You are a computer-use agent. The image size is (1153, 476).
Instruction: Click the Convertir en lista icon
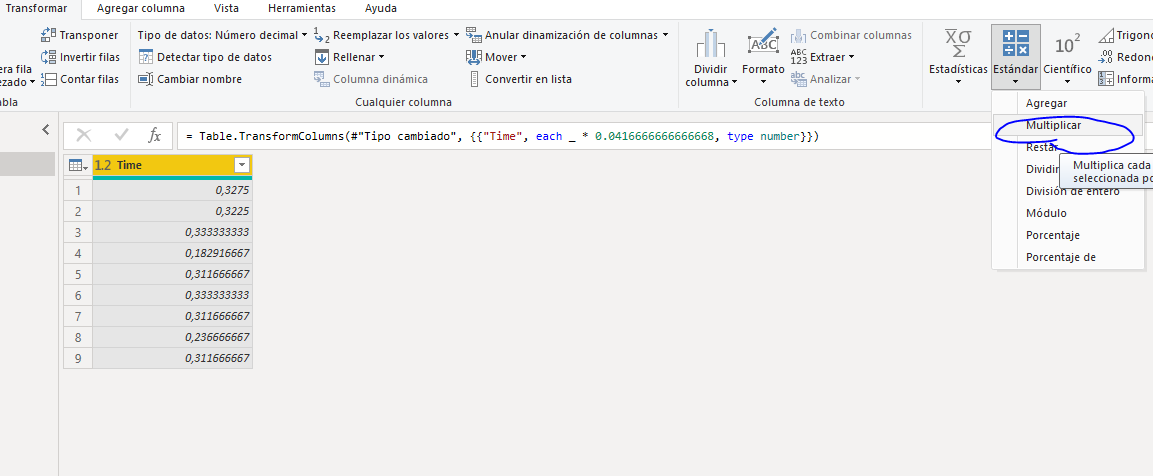pos(474,79)
